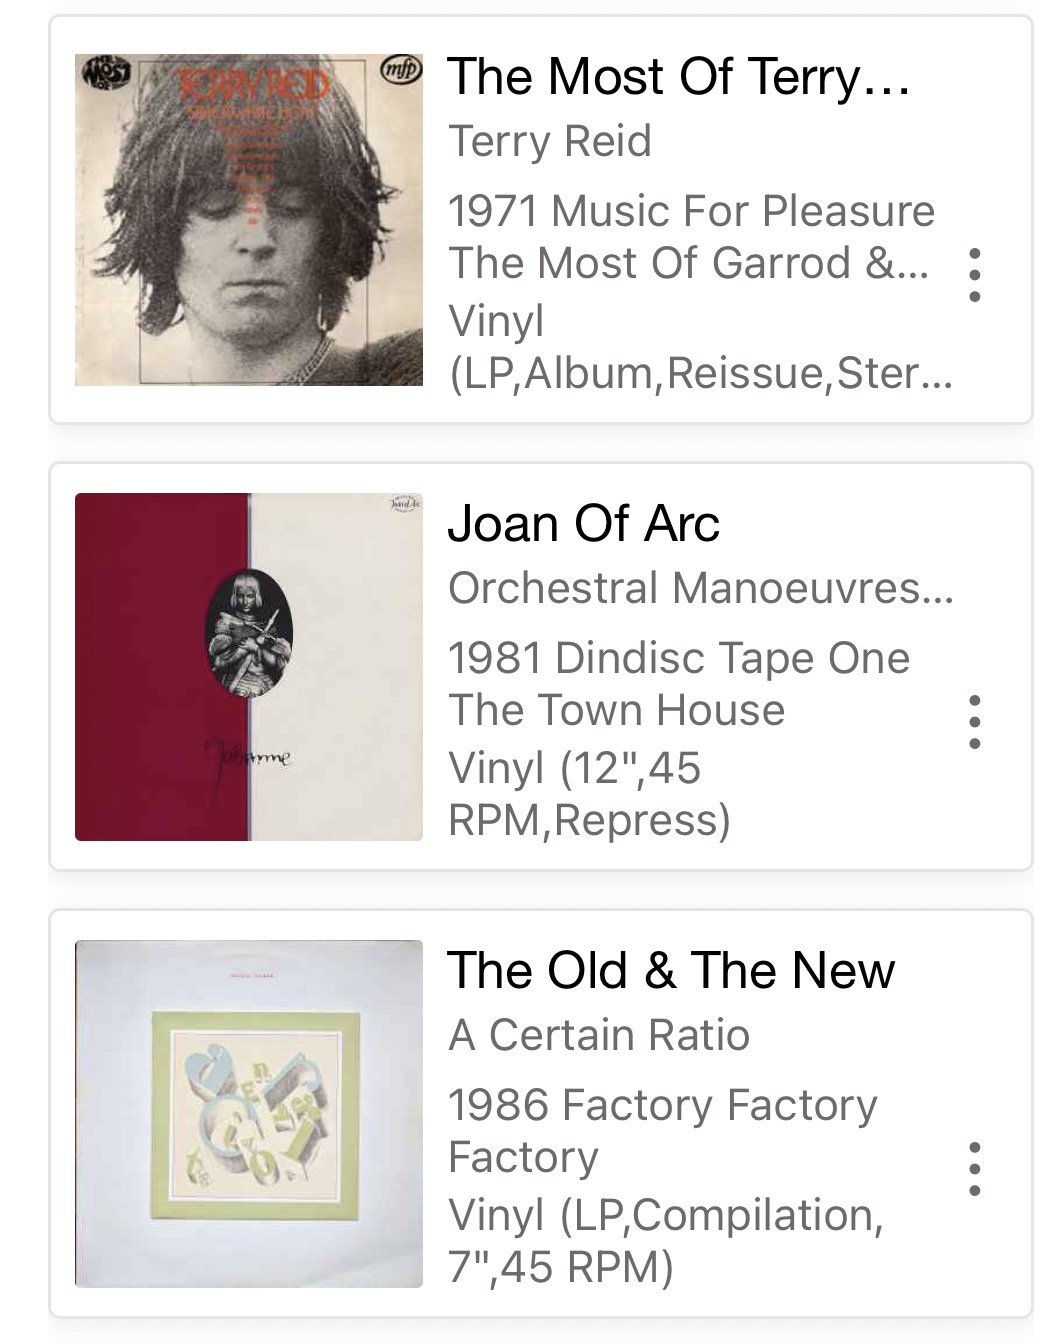
Task: Select "1981 Dindisc Tape One" label text
Action: [678, 658]
